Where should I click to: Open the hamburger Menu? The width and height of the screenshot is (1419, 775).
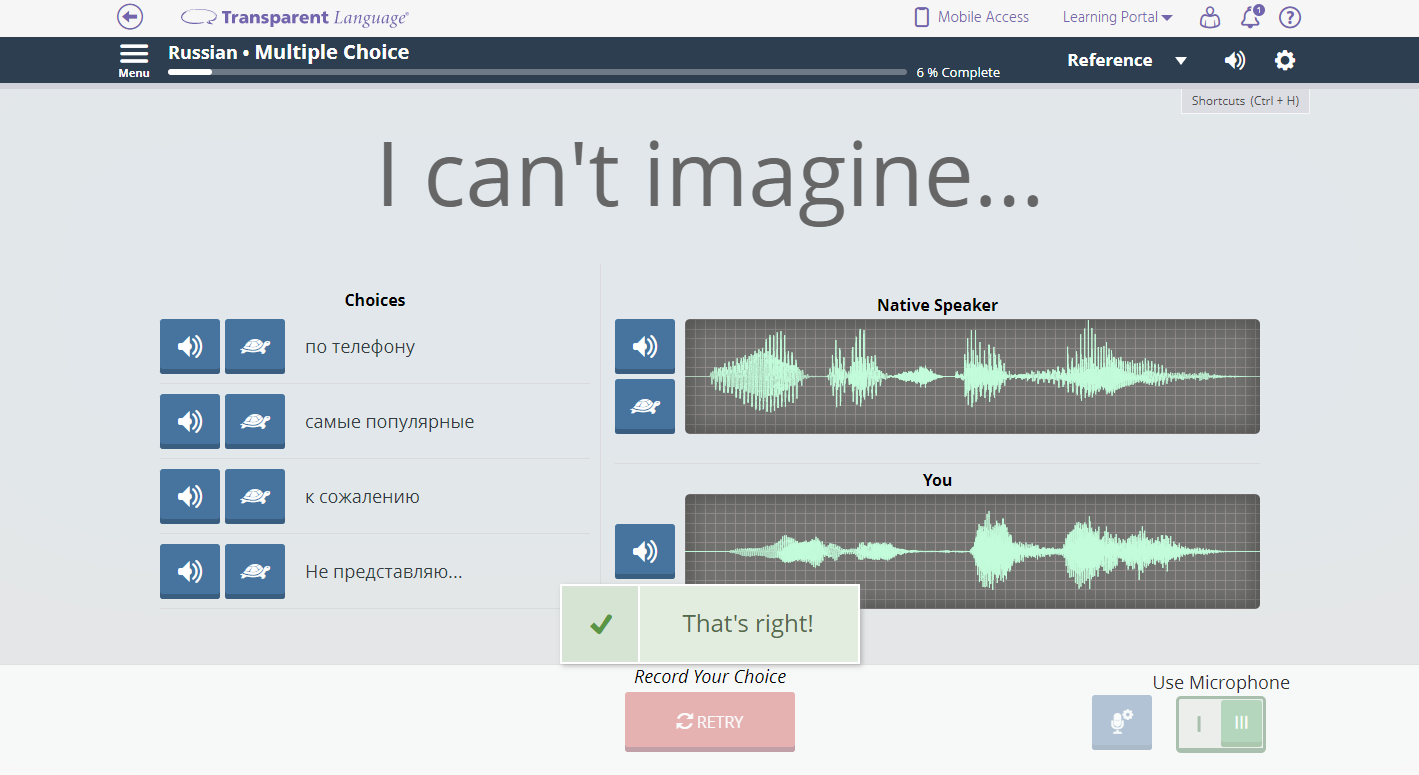pos(134,59)
